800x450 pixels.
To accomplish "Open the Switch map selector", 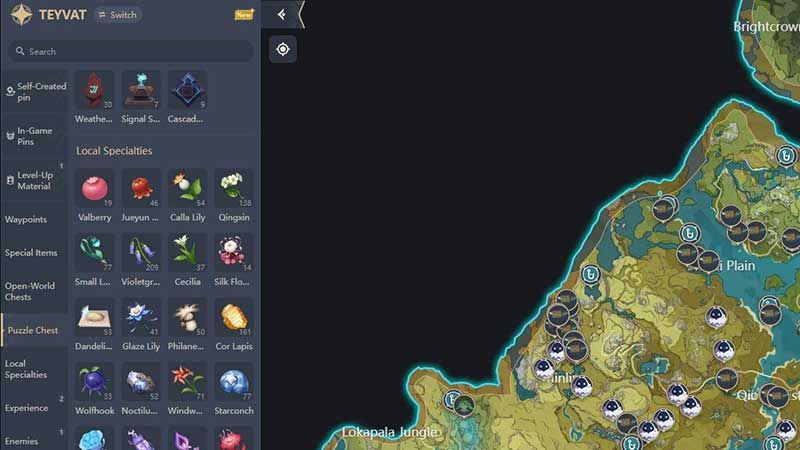I will pyautogui.click(x=118, y=15).
